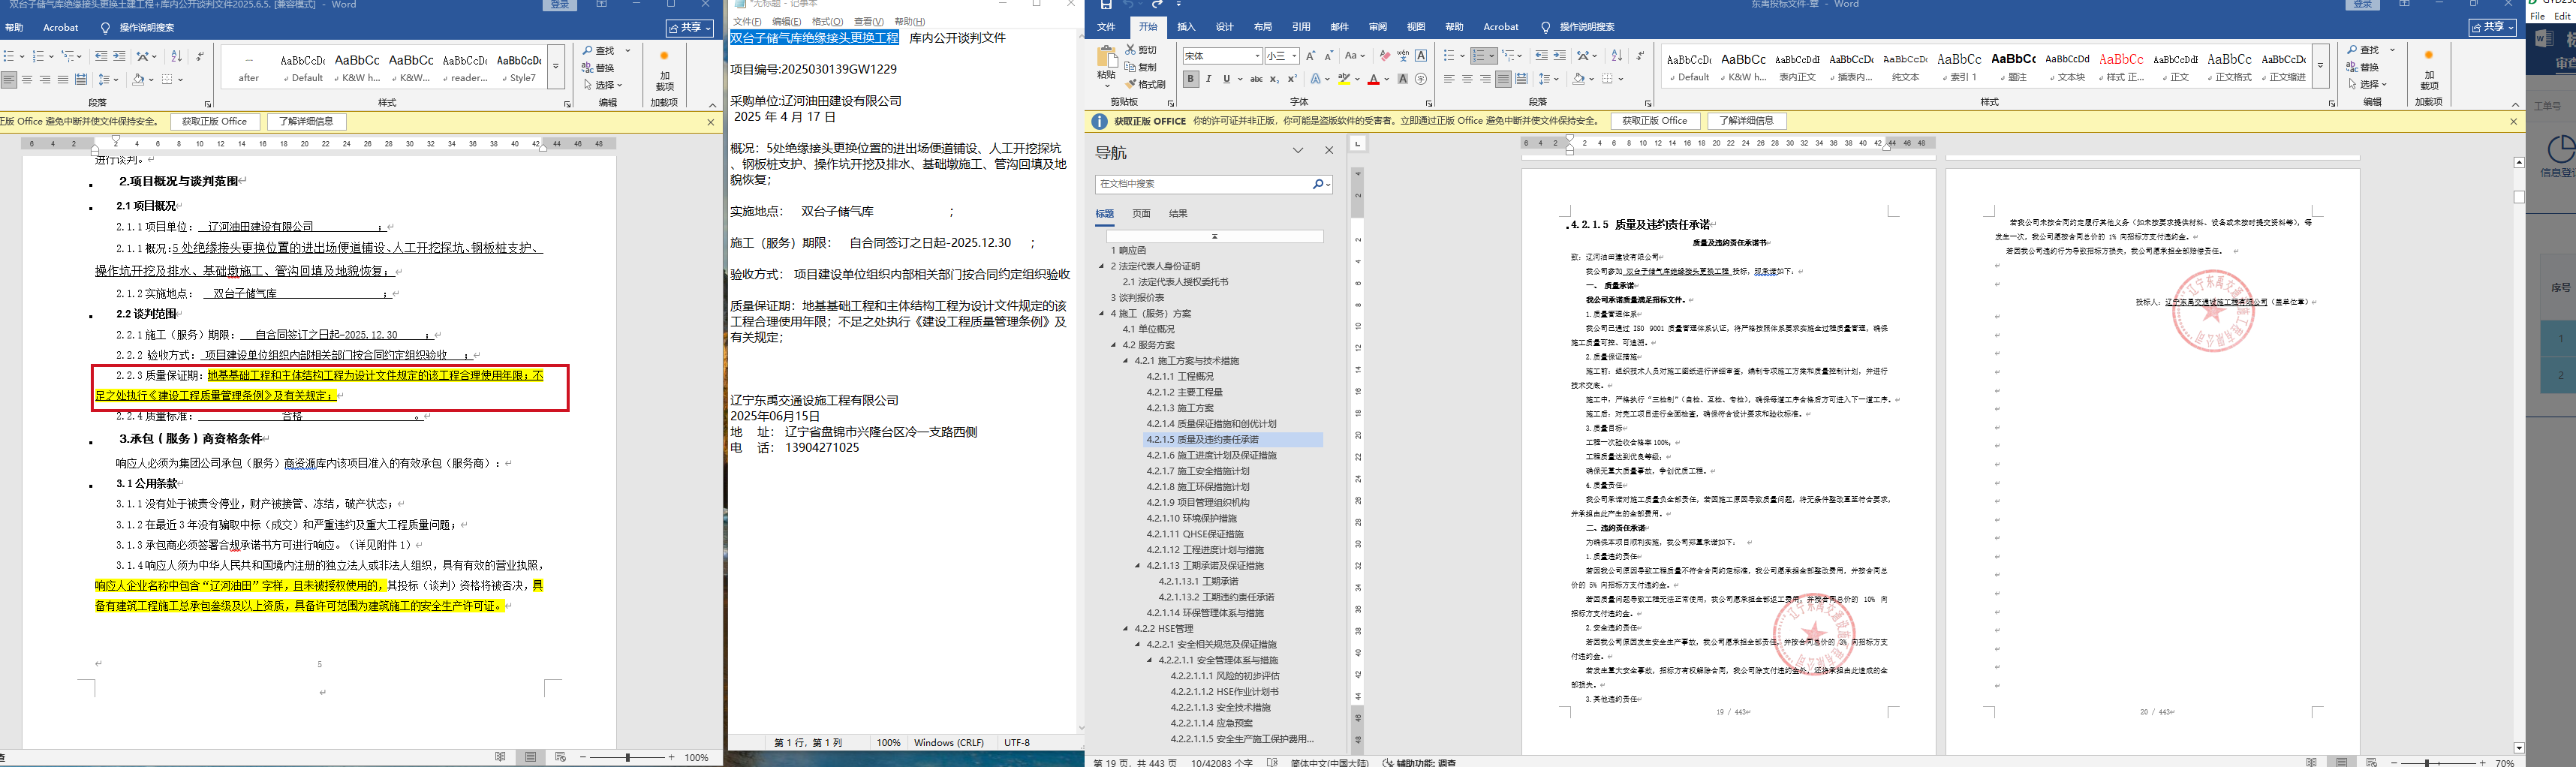Toggle justify alignment in 东禹投标文件 Word ribbon
2576x767 pixels.
[1503, 79]
